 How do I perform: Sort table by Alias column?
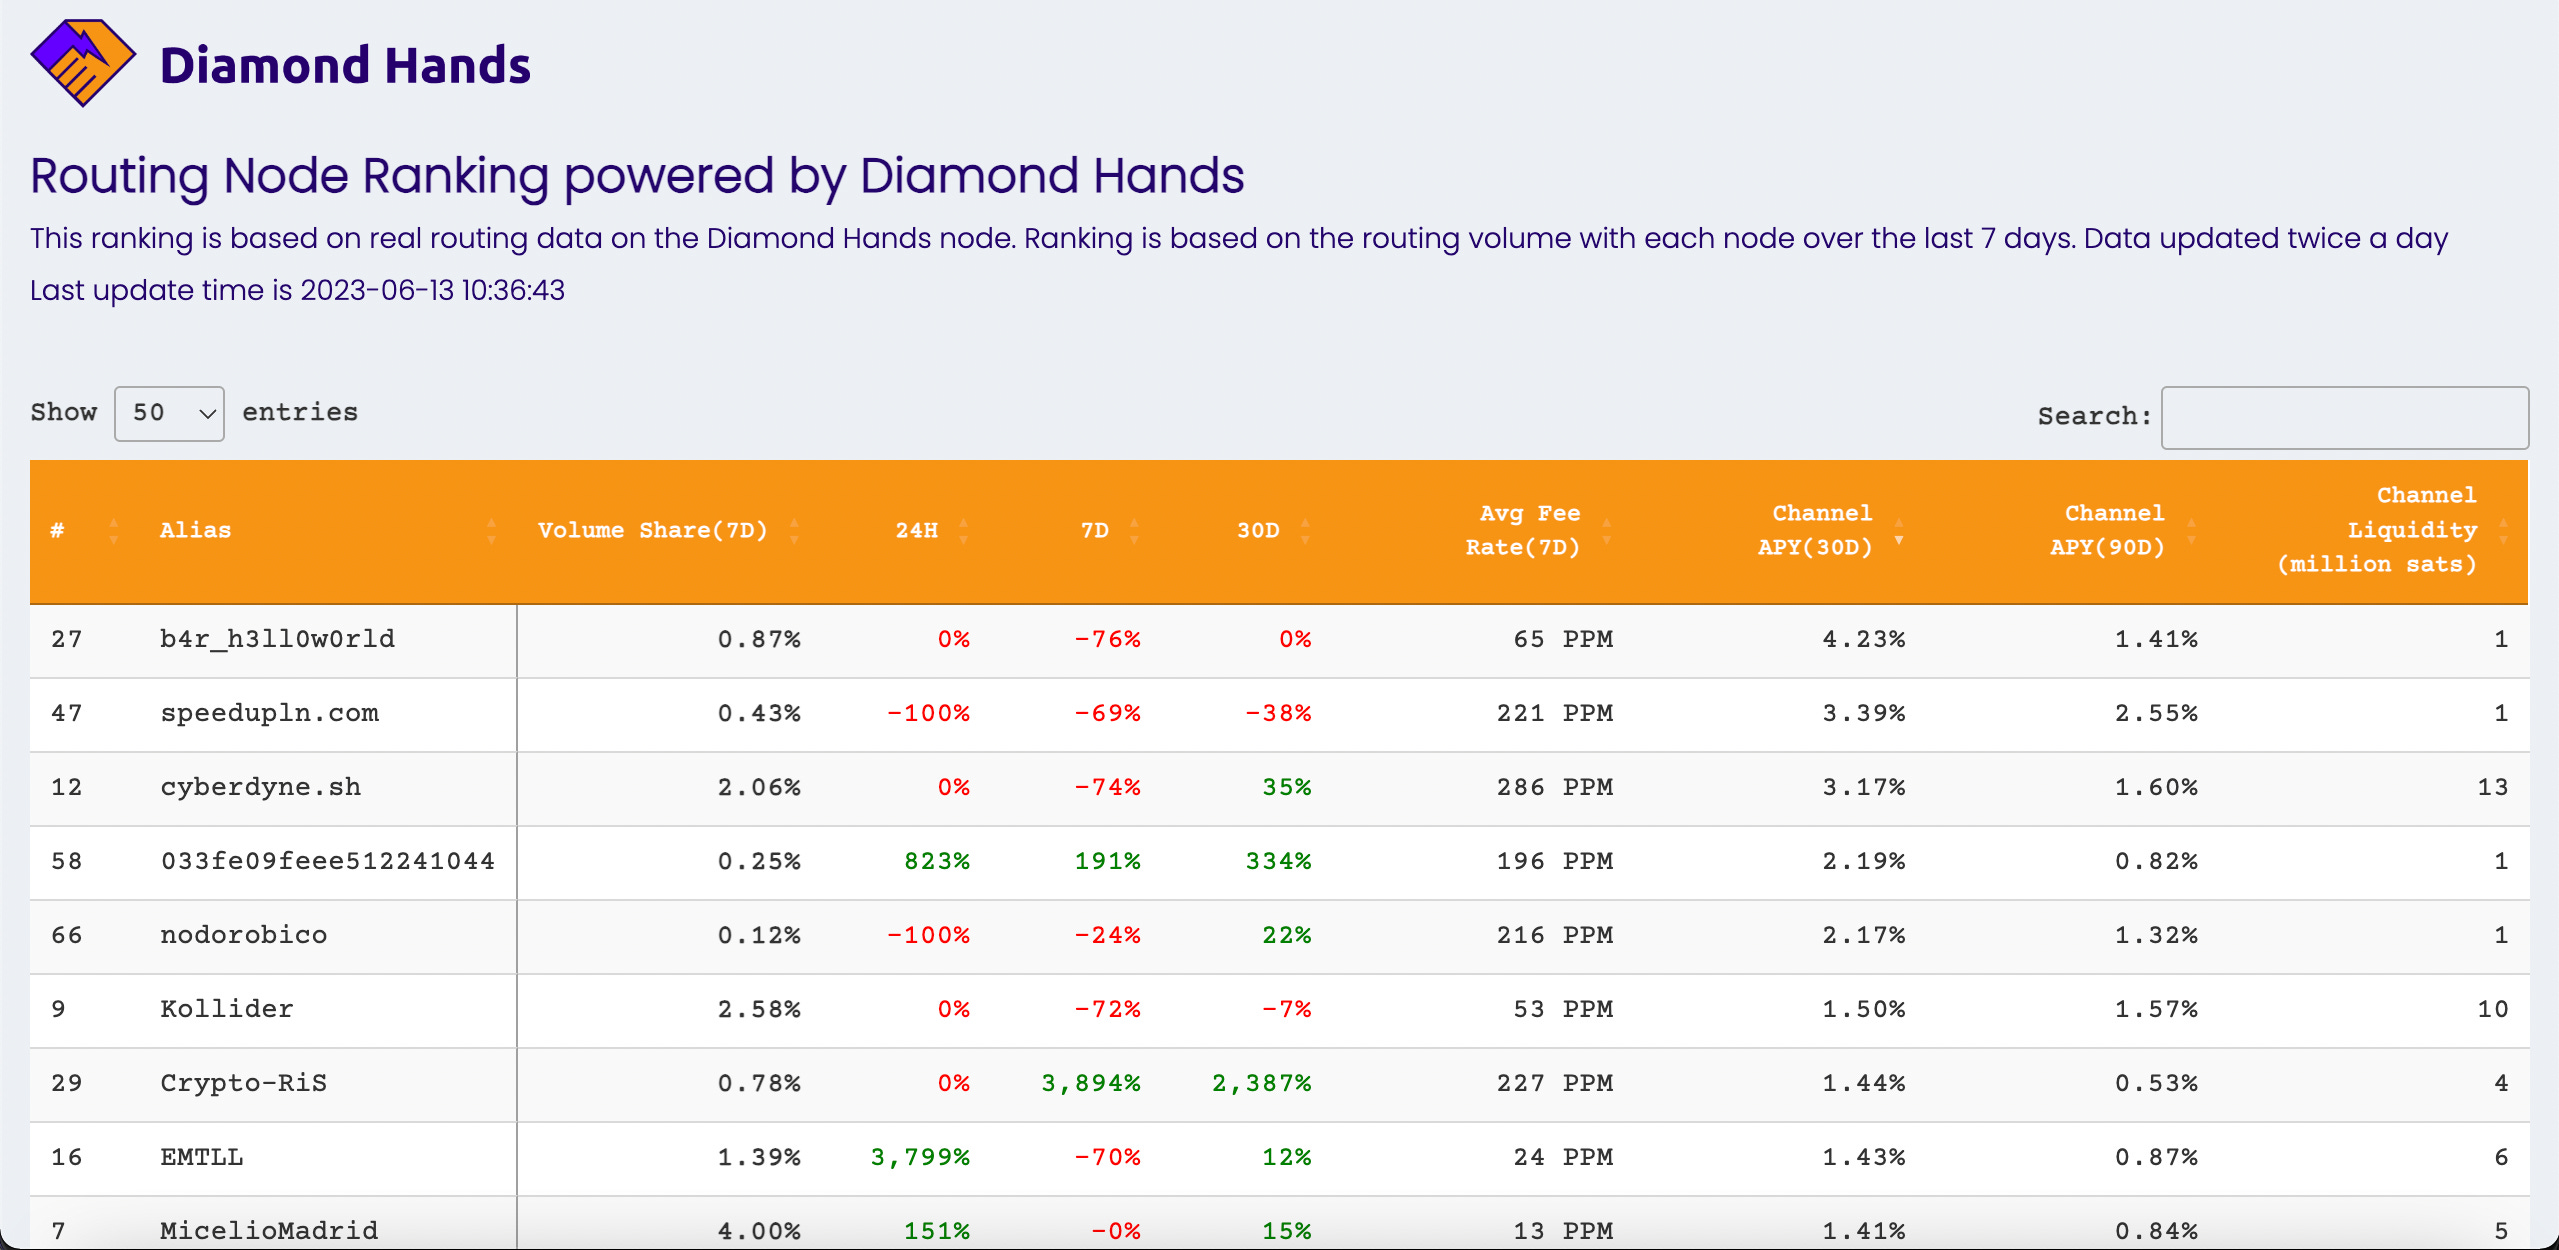[327, 531]
